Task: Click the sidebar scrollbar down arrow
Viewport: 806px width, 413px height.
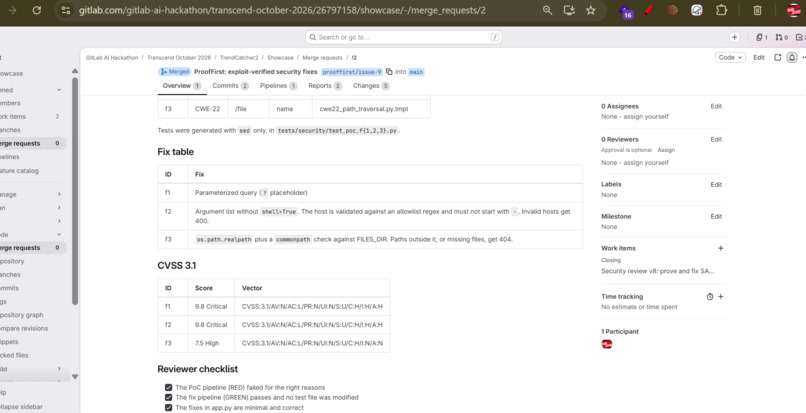Action: (x=75, y=377)
